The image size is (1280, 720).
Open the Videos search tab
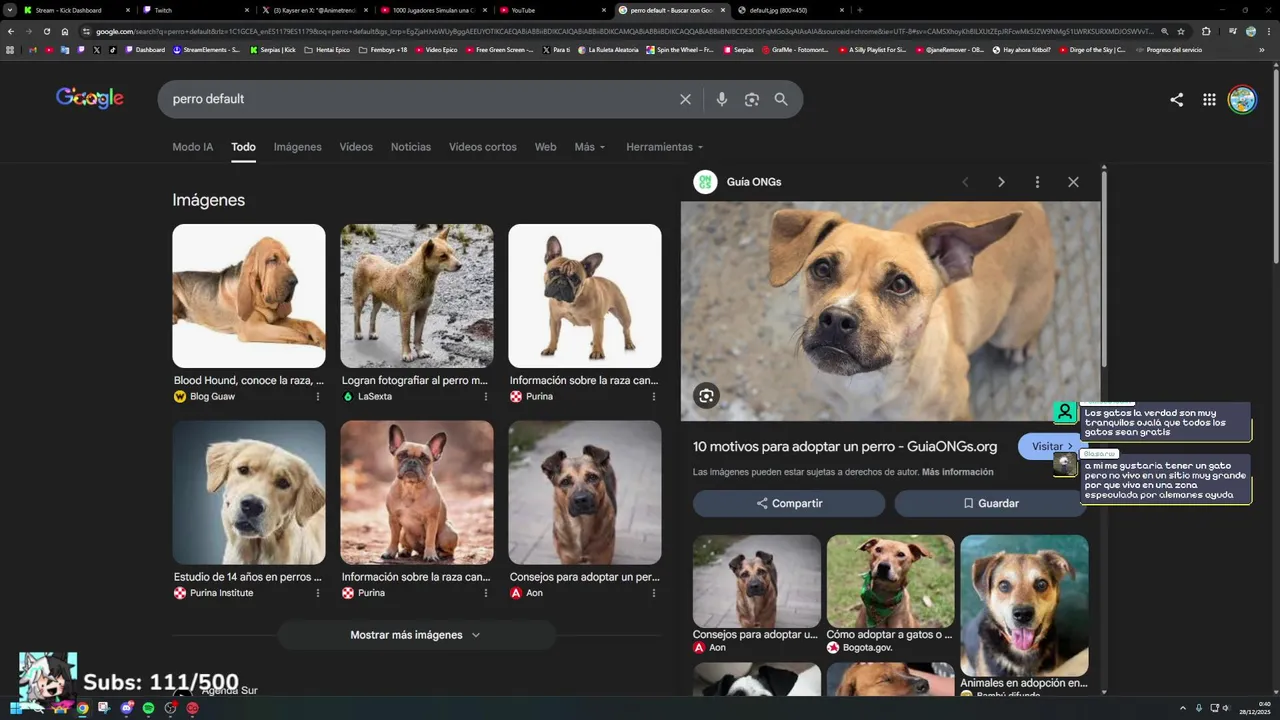(x=356, y=147)
